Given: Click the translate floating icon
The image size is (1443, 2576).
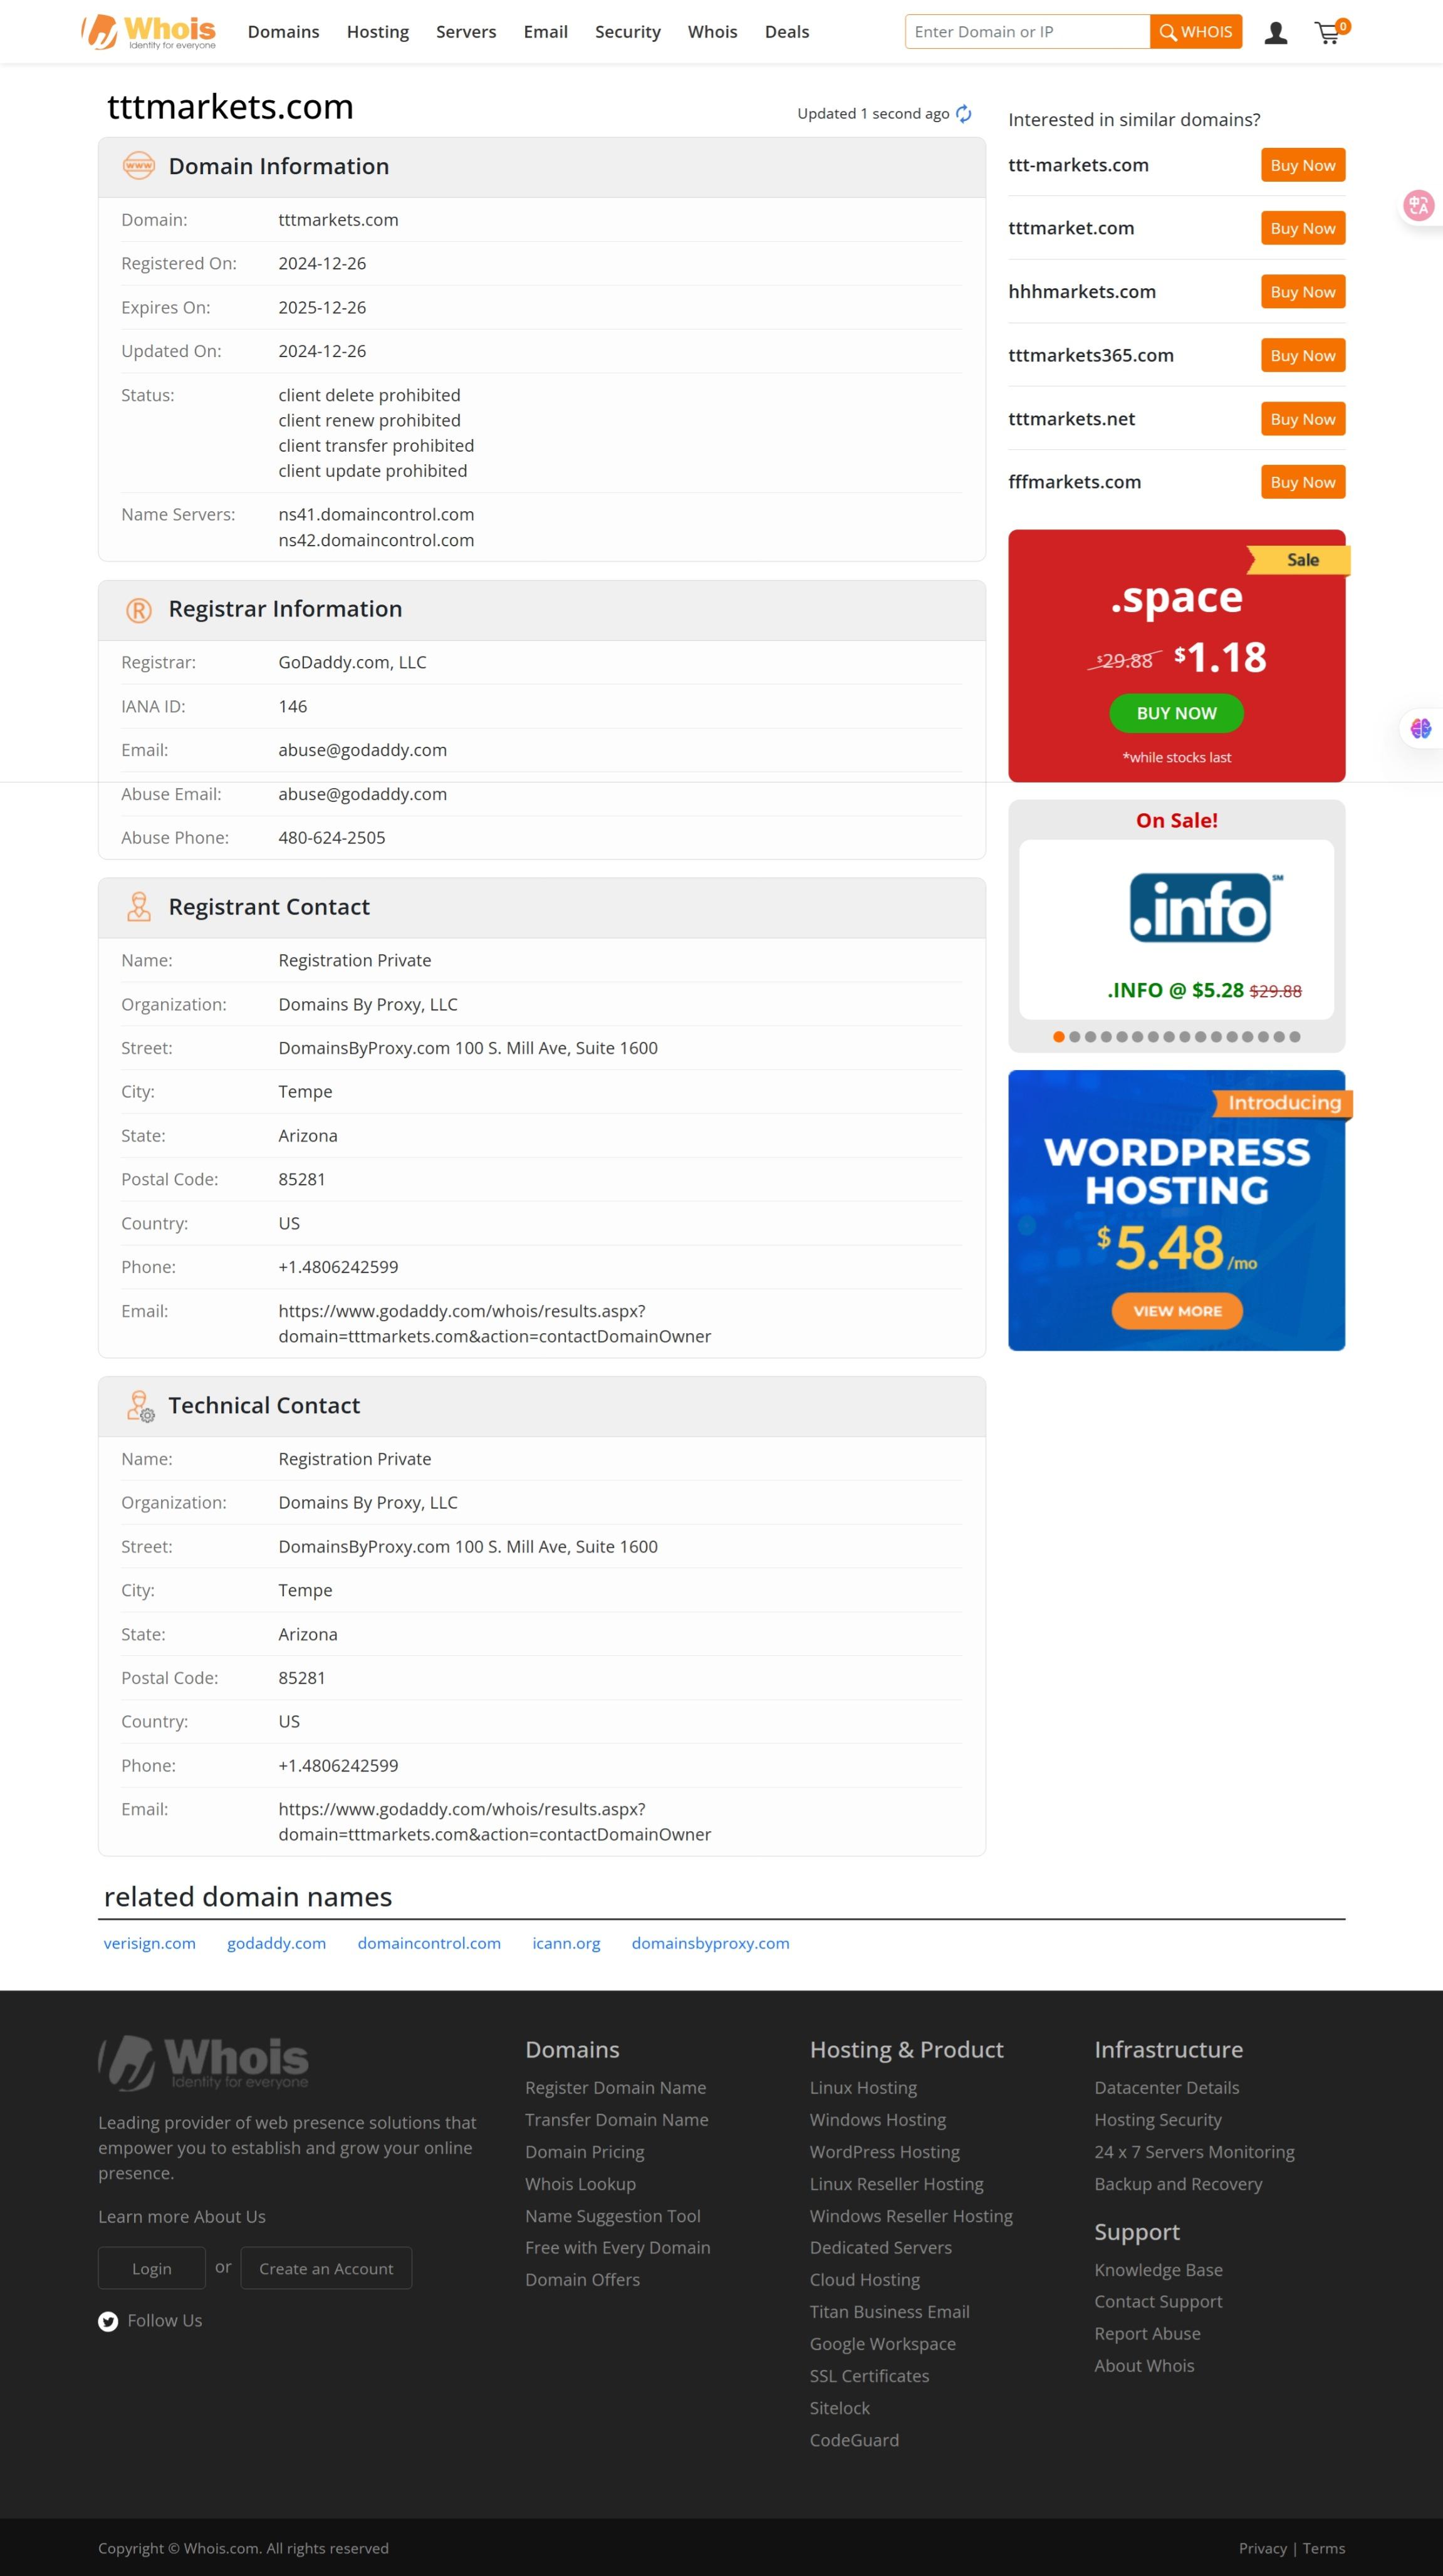Looking at the screenshot, I should tap(1419, 206).
